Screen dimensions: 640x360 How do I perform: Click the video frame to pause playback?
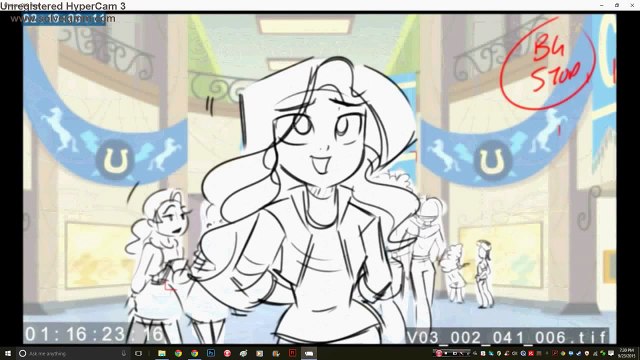coord(320,179)
